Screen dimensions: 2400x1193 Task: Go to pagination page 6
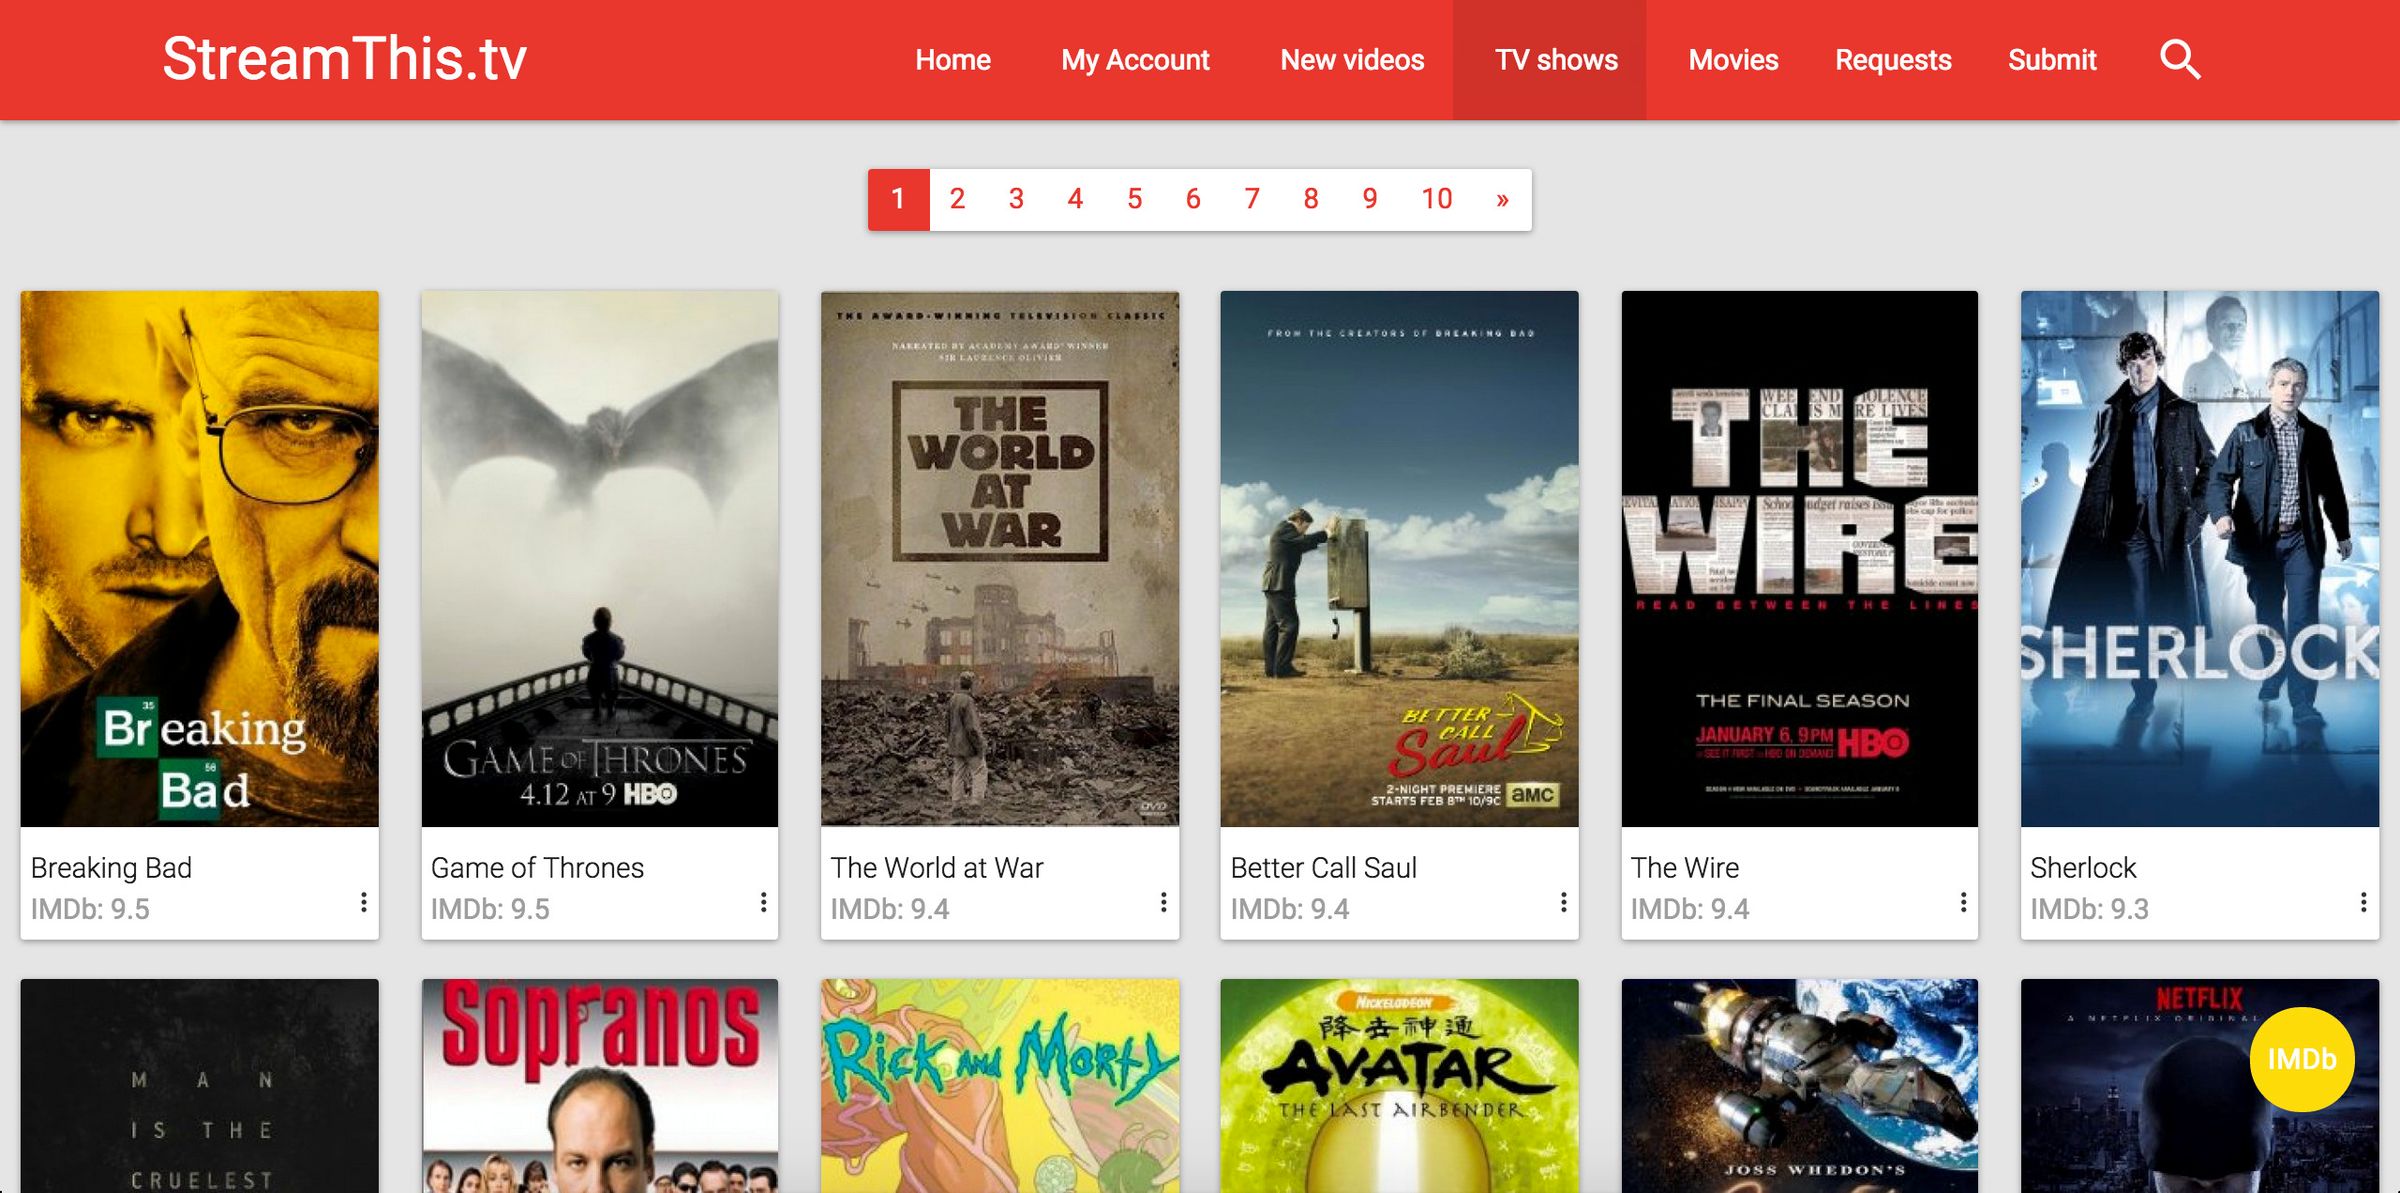[x=1193, y=199]
